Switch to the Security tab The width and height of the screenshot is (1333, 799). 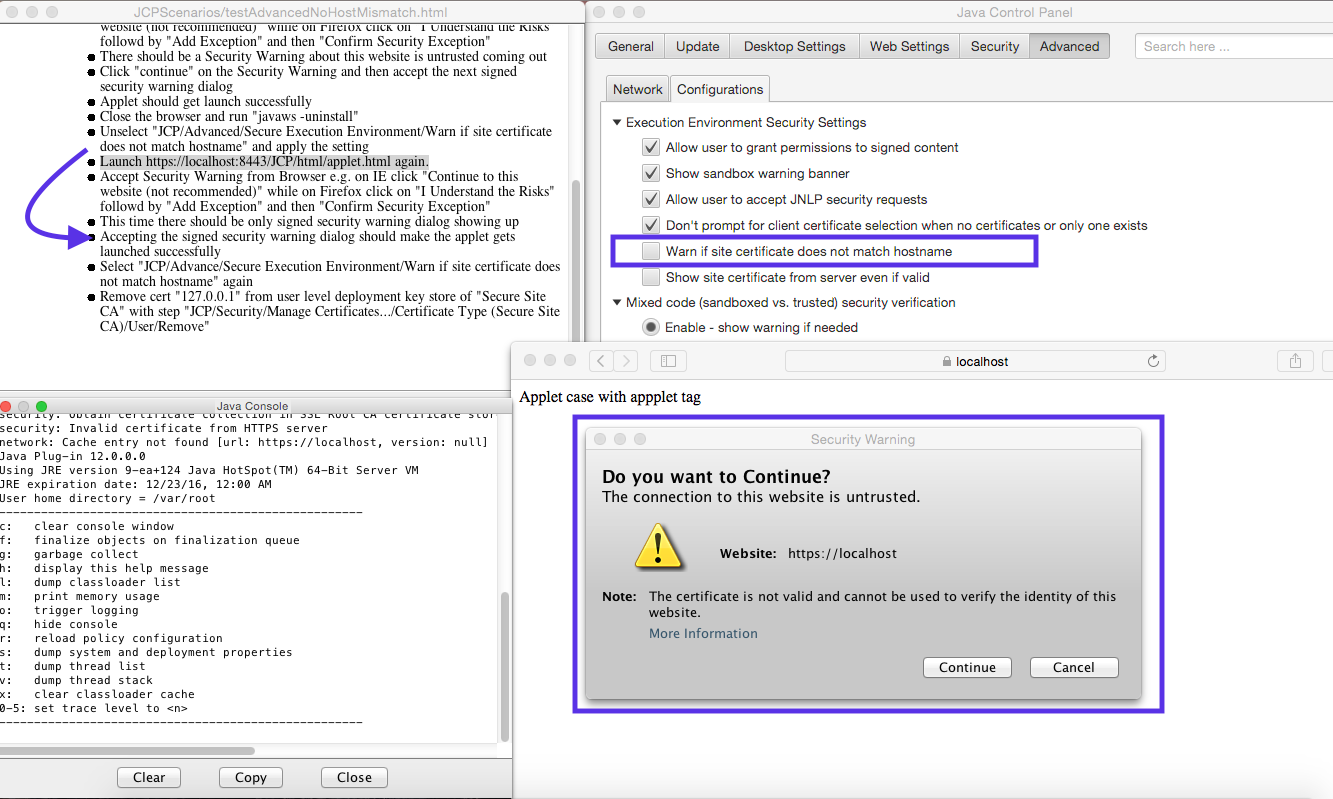[994, 46]
